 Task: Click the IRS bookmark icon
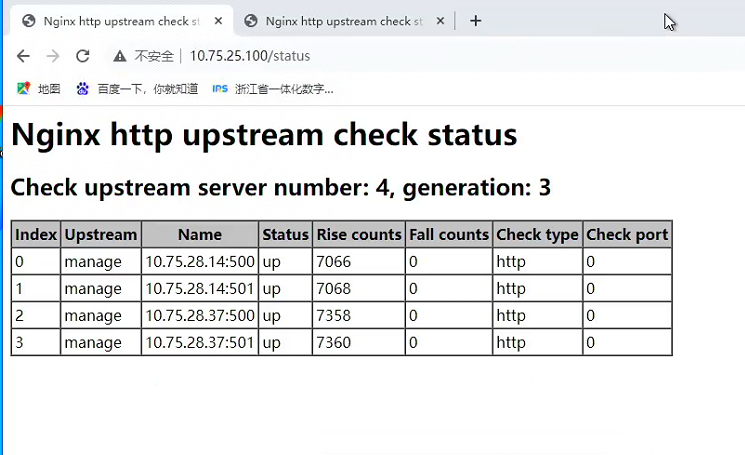tap(220, 88)
